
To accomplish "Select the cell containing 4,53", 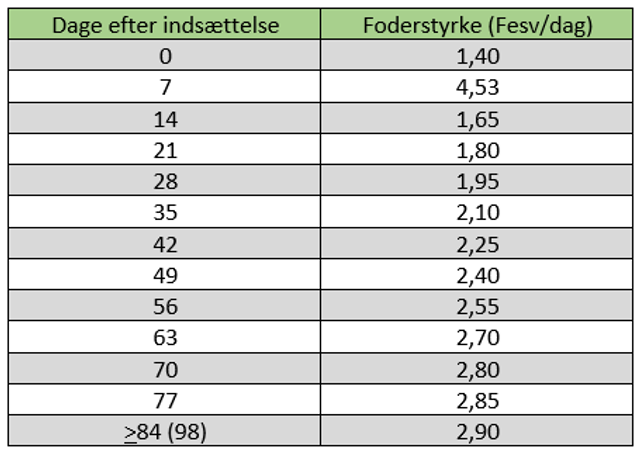I will [477, 88].
